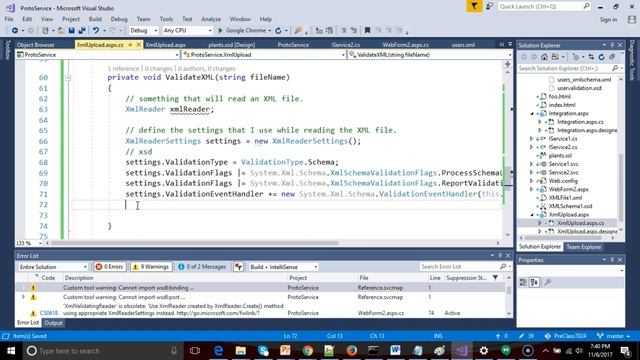Switch to the Output tab

pyautogui.click(x=53, y=323)
